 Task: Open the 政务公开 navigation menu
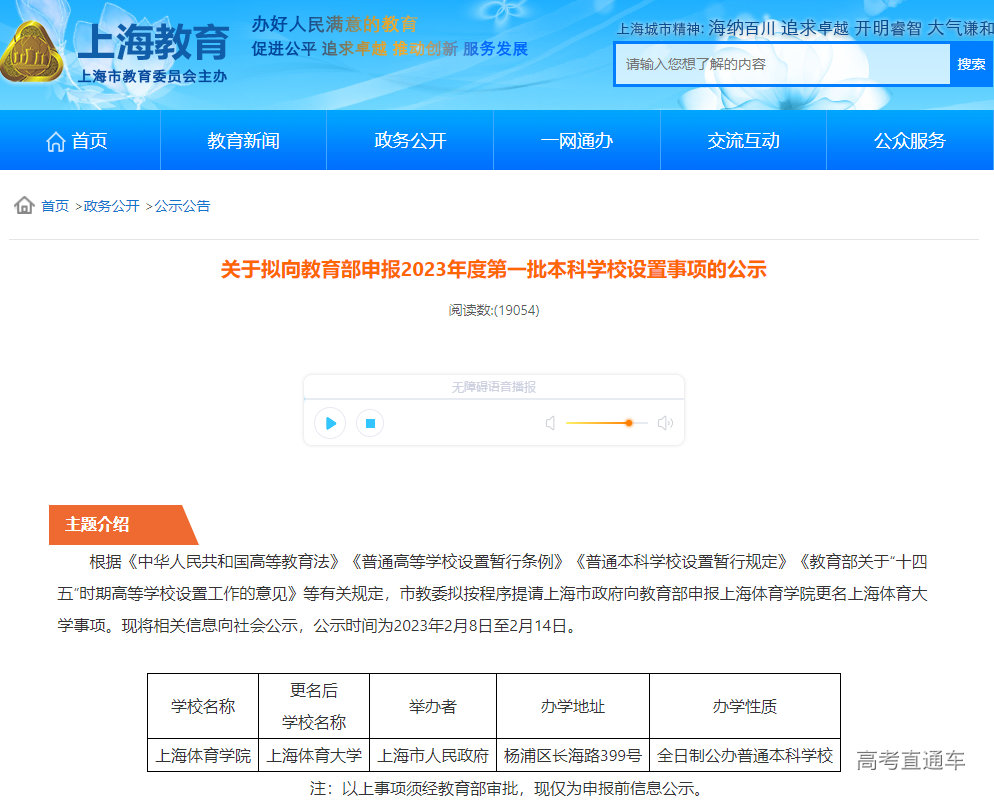pos(409,140)
